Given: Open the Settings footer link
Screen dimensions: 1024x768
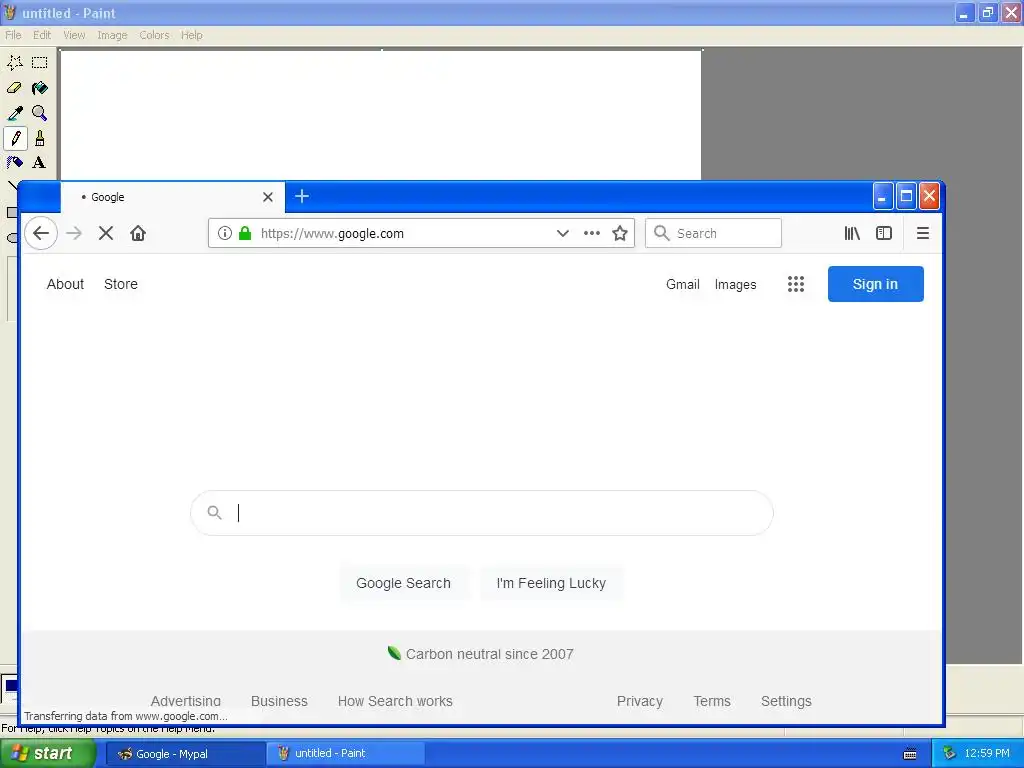Looking at the screenshot, I should 786,701.
